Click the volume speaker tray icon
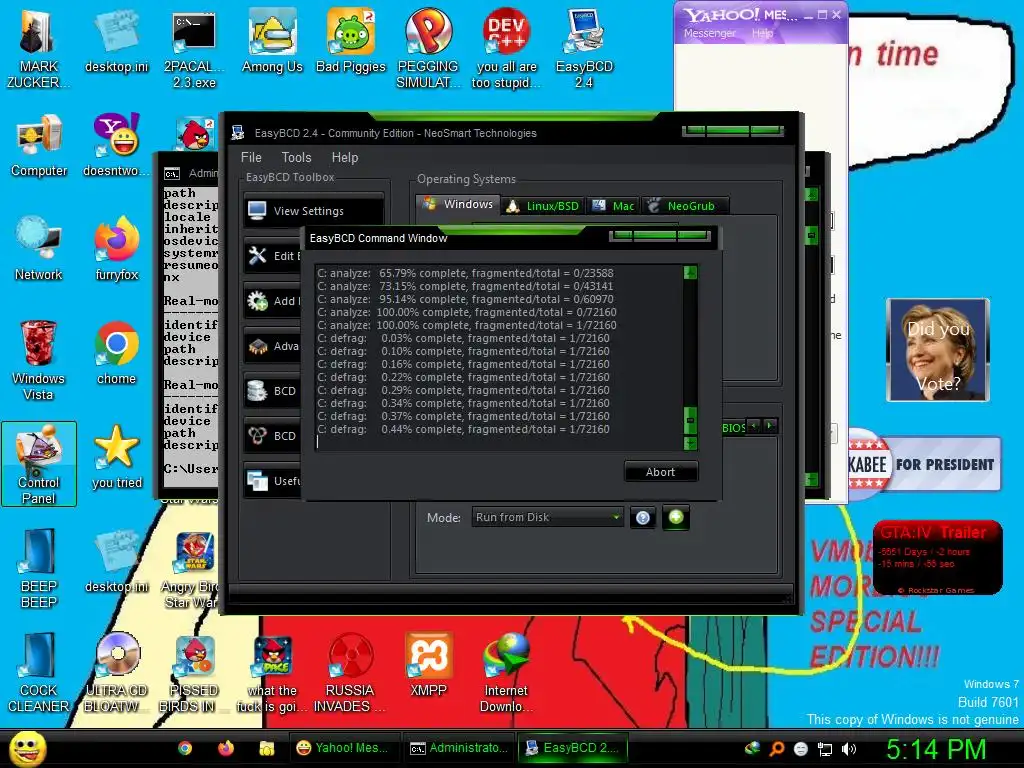This screenshot has width=1024, height=768. pyautogui.click(x=849, y=749)
